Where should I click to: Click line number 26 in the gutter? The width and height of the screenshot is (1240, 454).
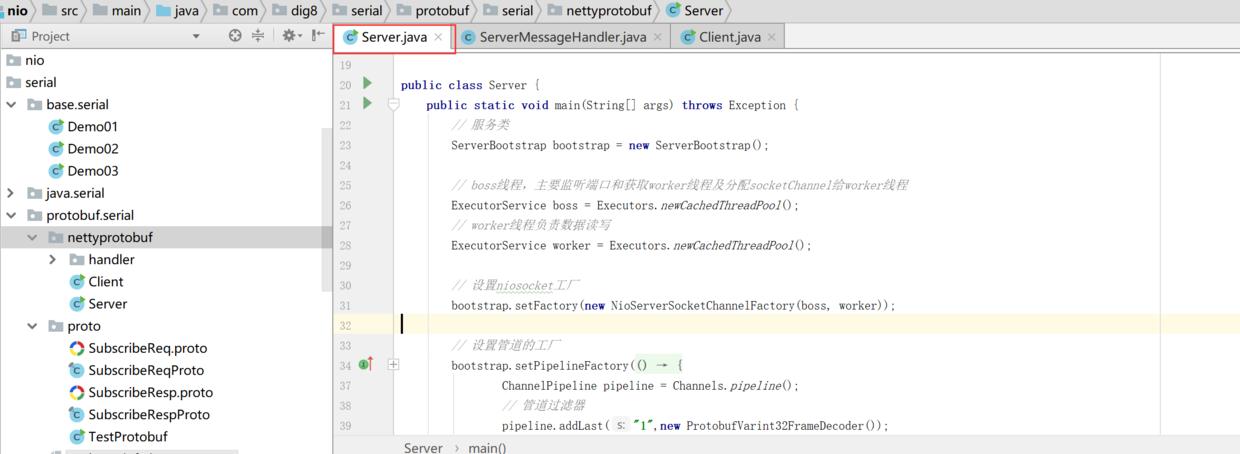(x=345, y=205)
